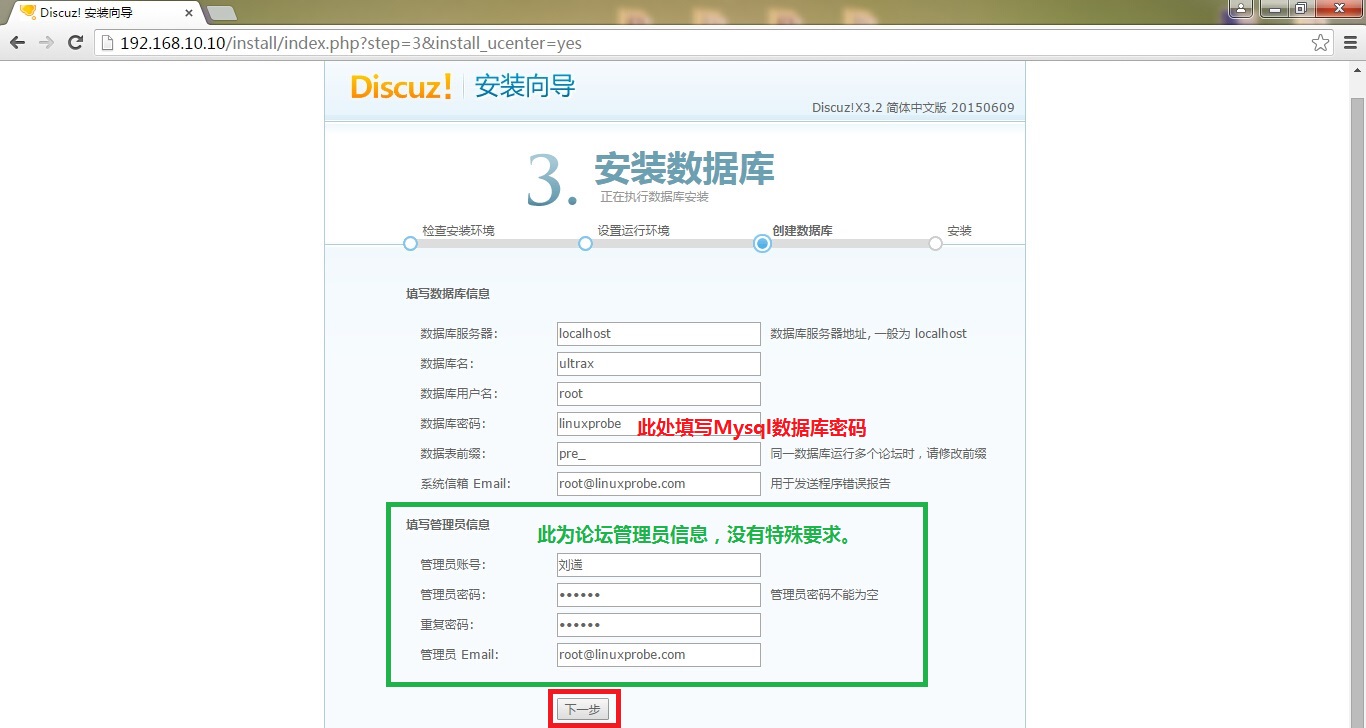
Task: Click the browser forward arrow
Action: click(46, 43)
